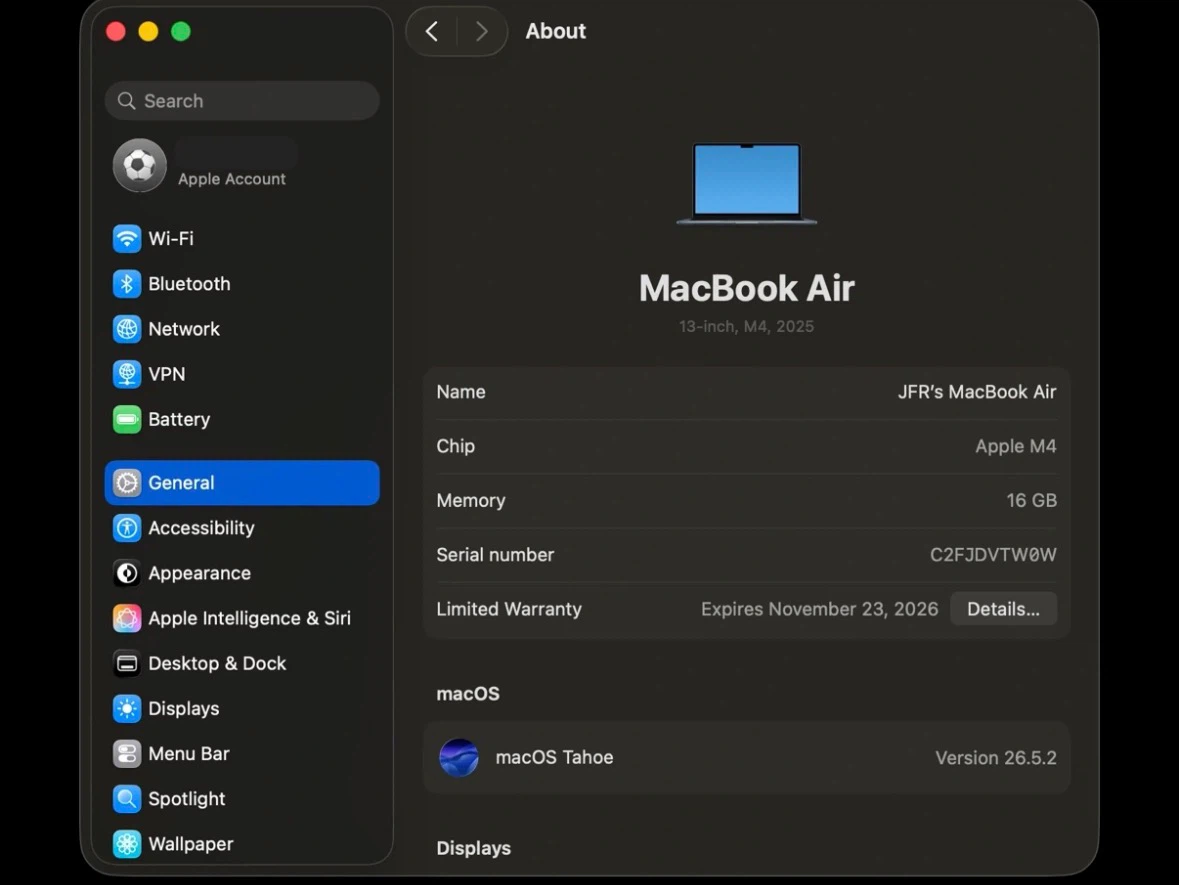The width and height of the screenshot is (1179, 885).
Task: Click the search magnifier icon
Action: coord(126,101)
